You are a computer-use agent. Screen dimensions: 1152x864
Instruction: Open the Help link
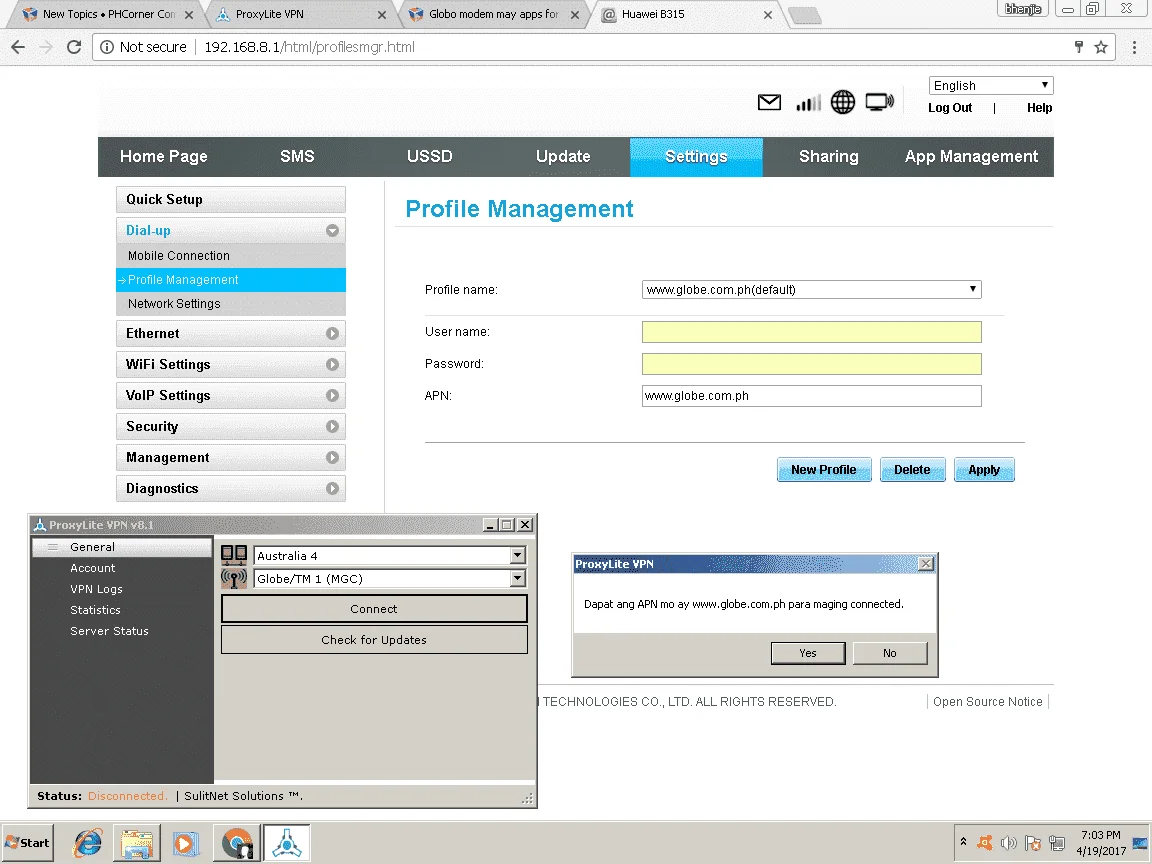[1039, 108]
